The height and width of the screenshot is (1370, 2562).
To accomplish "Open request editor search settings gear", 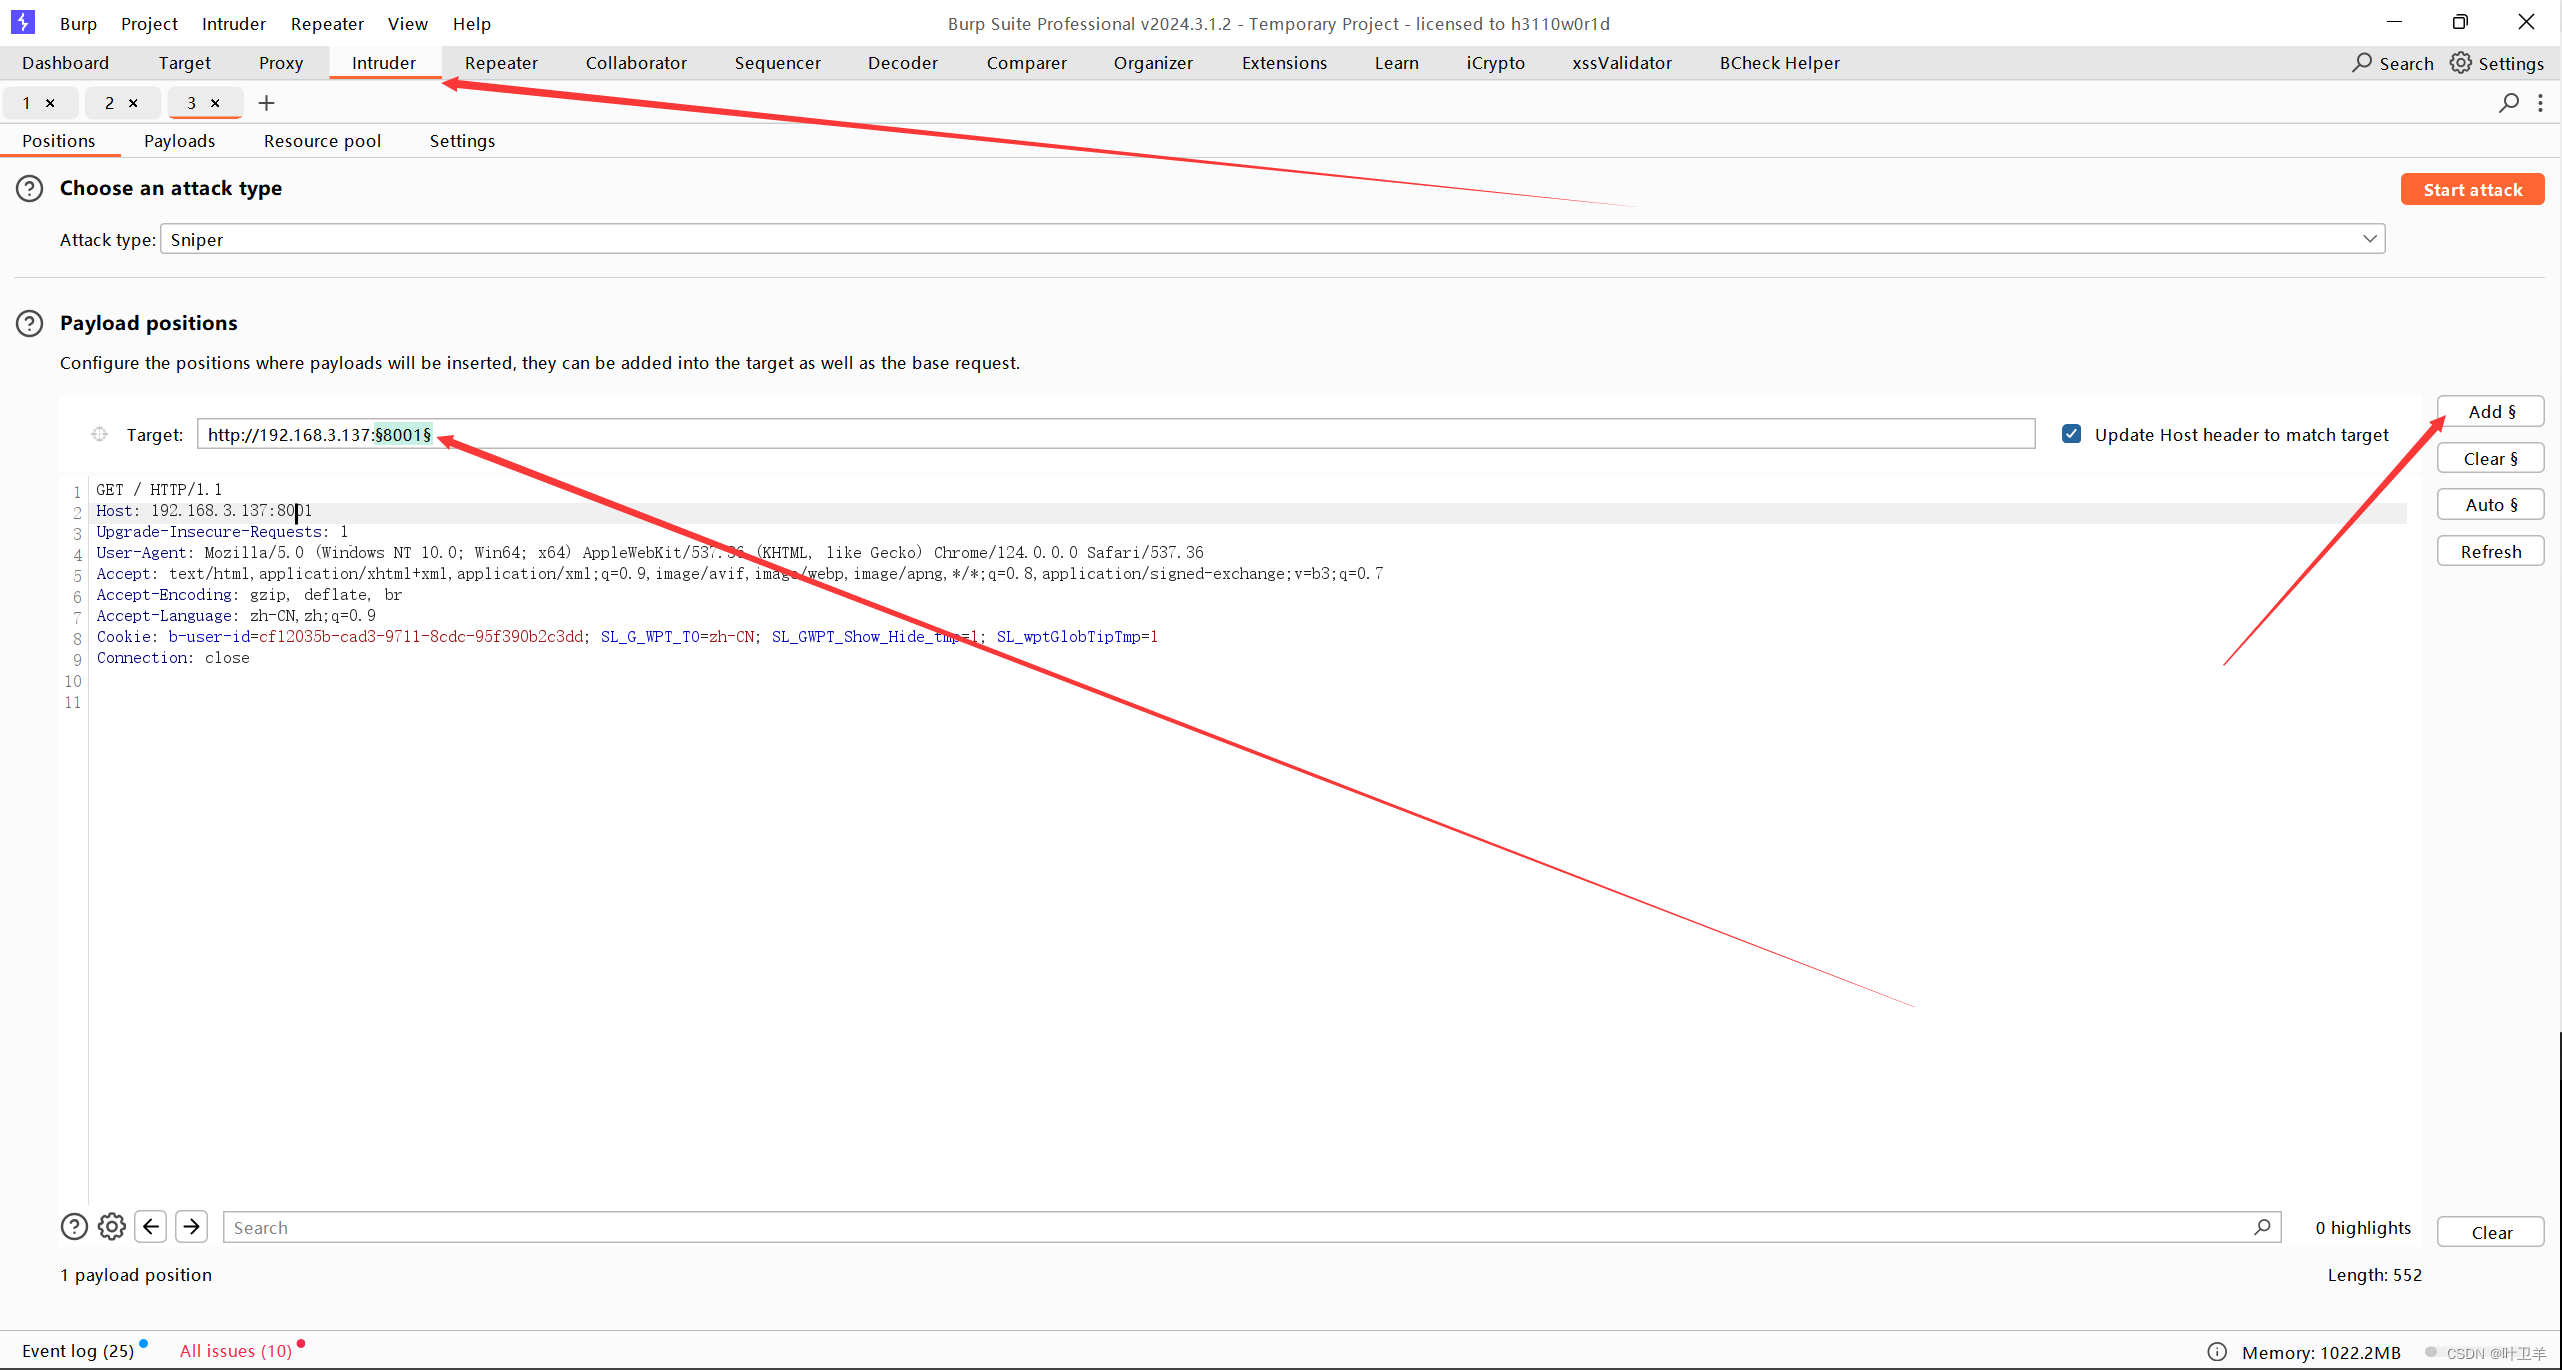I will coord(112,1226).
